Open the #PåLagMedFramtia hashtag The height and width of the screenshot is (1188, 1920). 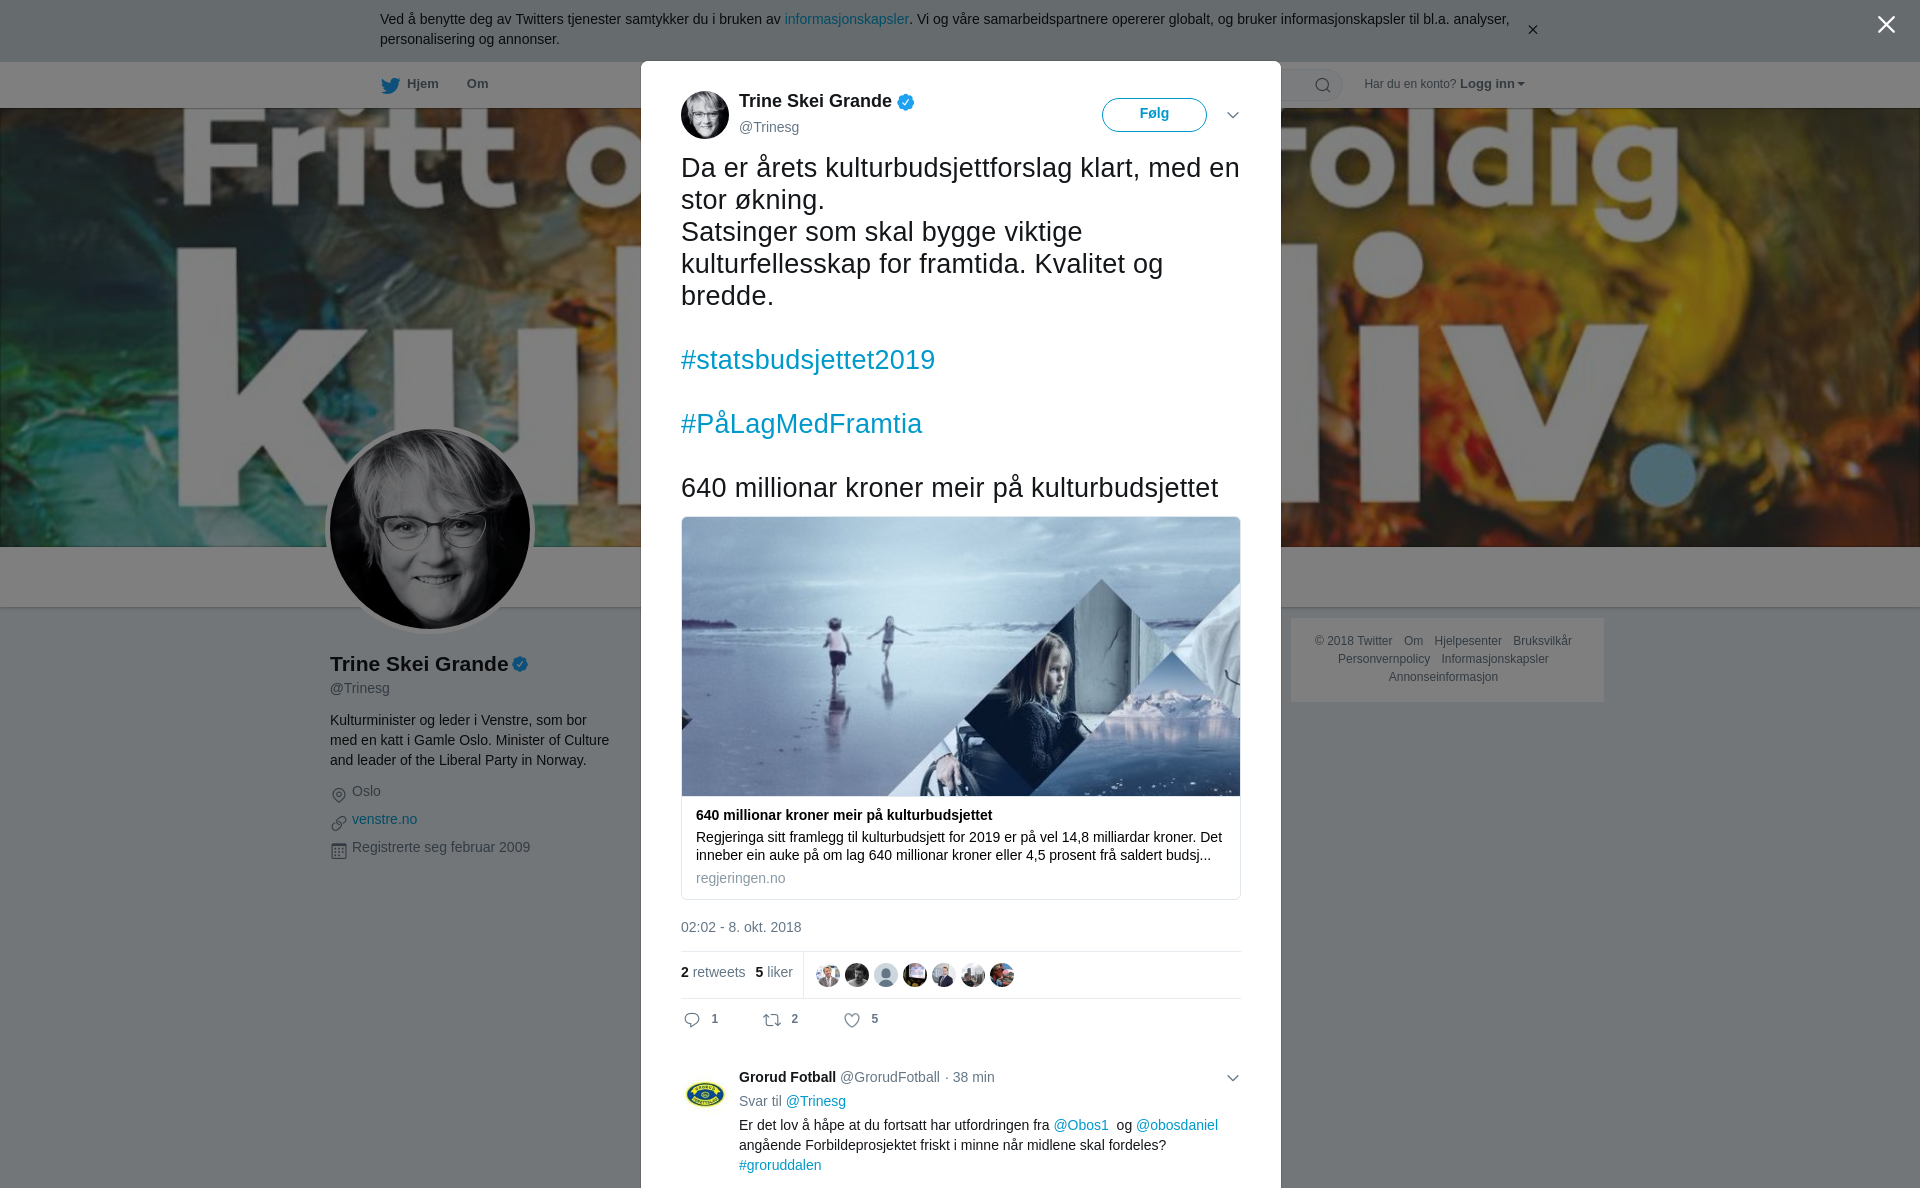pyautogui.click(x=801, y=424)
